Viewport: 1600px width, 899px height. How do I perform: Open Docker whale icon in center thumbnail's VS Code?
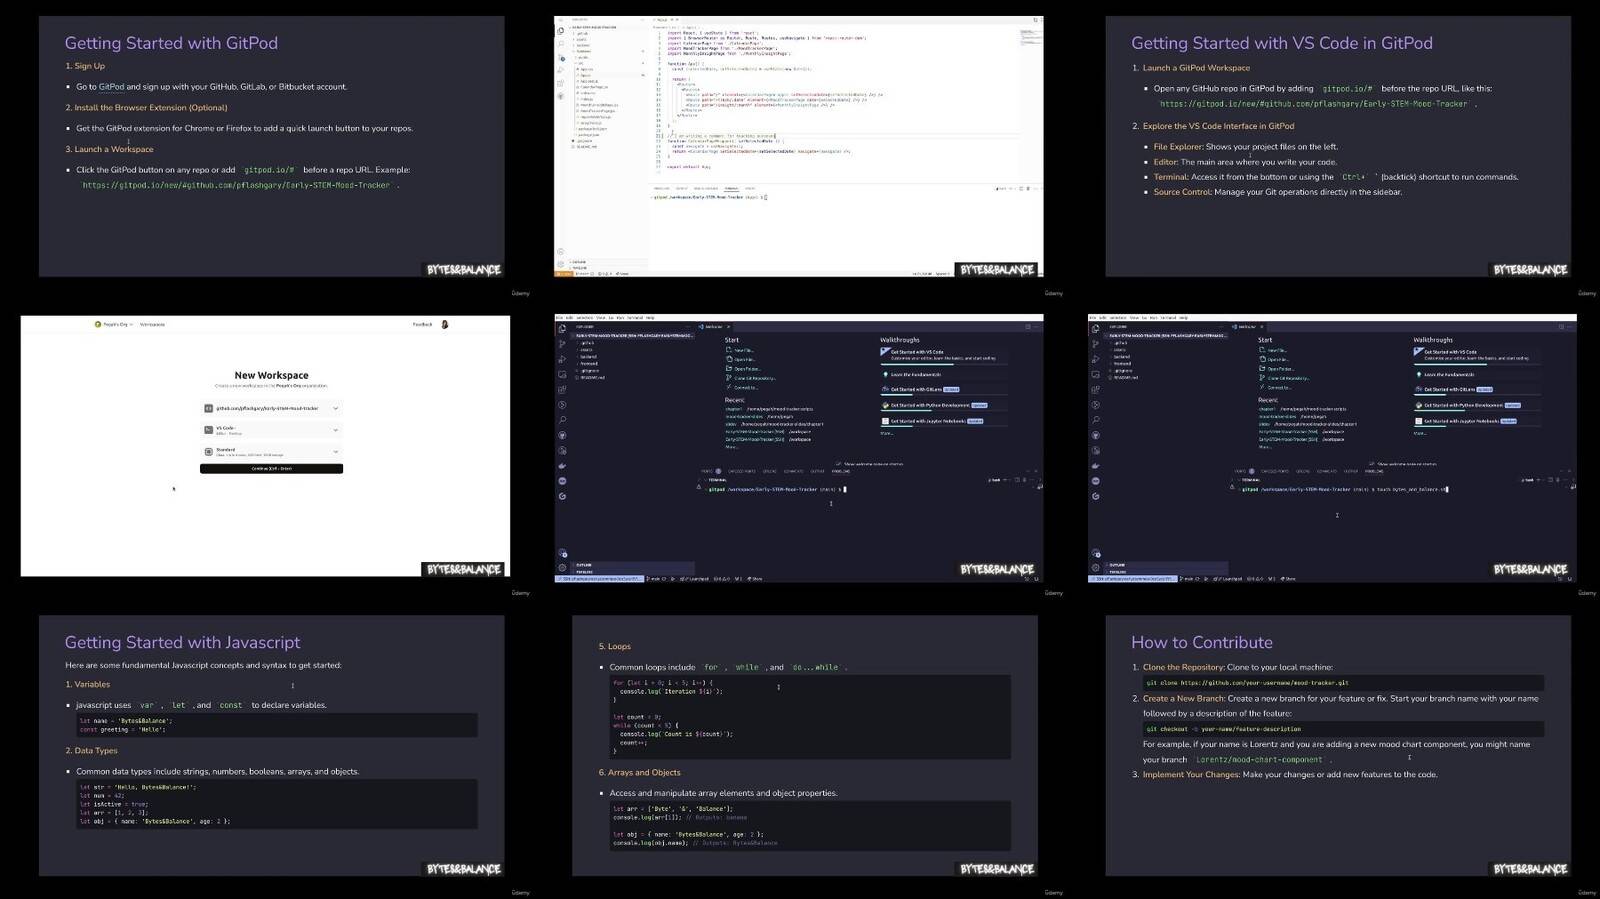tap(562, 466)
